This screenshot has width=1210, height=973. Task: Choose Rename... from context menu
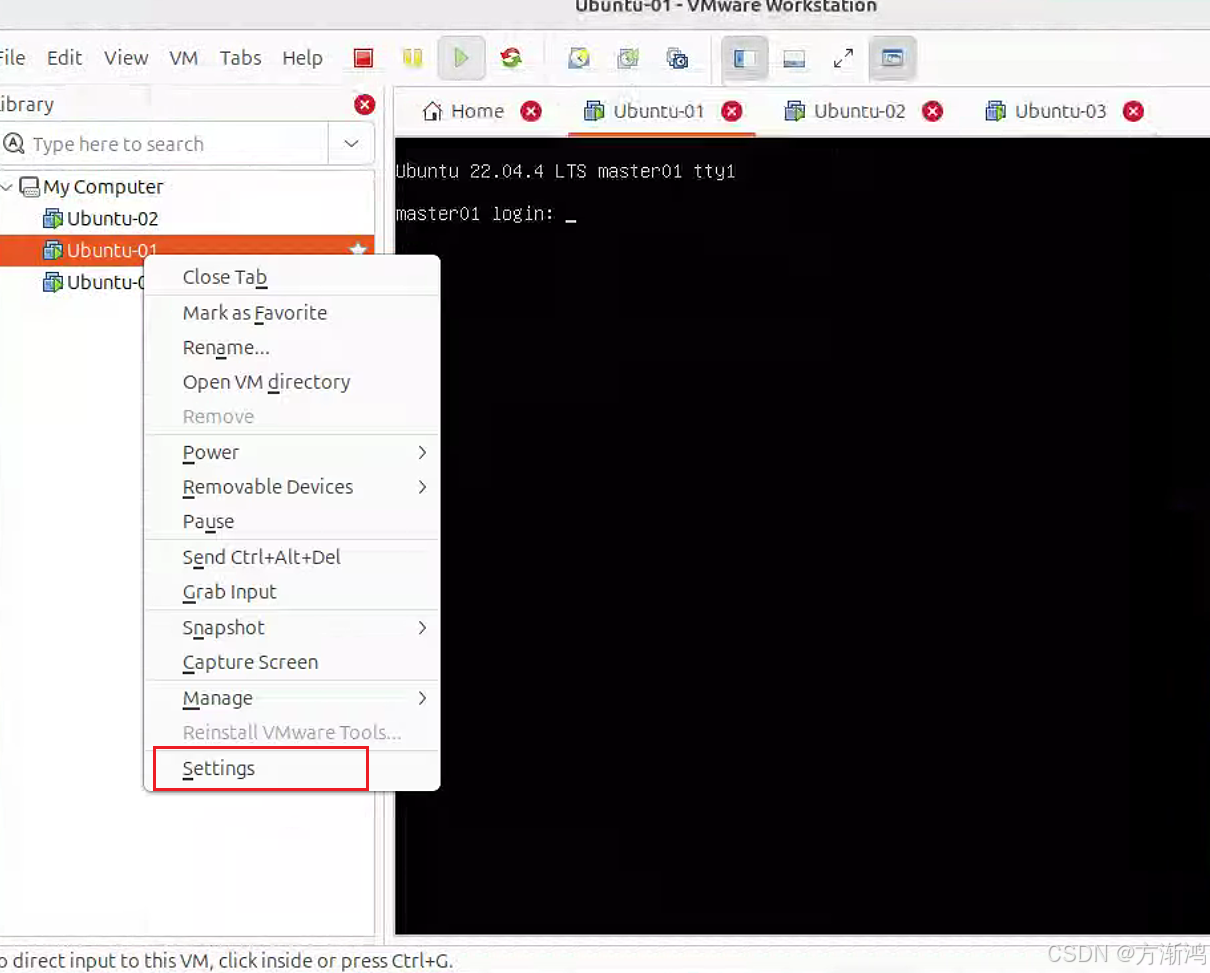(292, 348)
